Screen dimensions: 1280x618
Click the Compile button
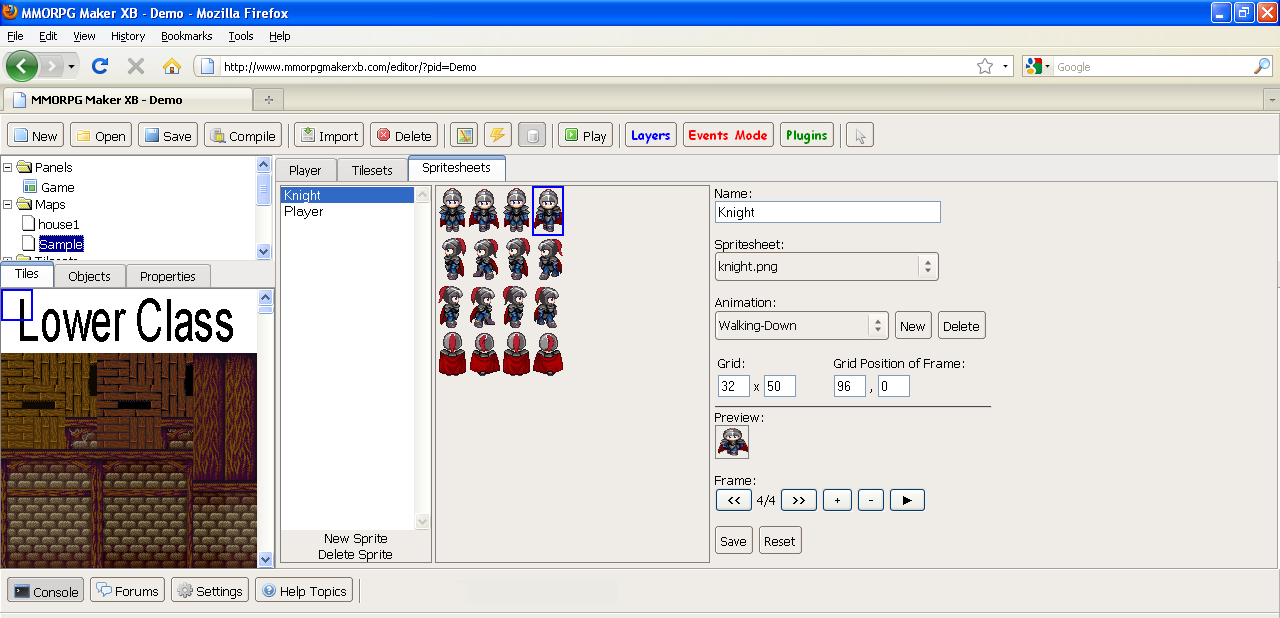[x=243, y=136]
